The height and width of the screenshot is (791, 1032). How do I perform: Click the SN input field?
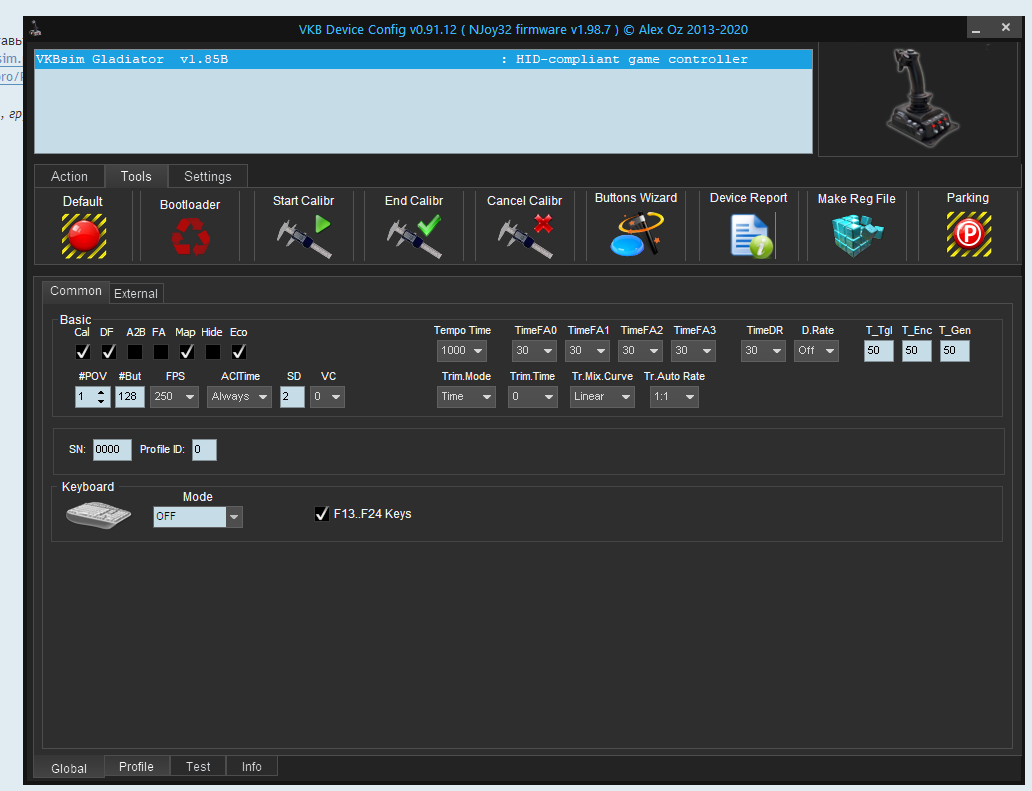click(x=112, y=449)
